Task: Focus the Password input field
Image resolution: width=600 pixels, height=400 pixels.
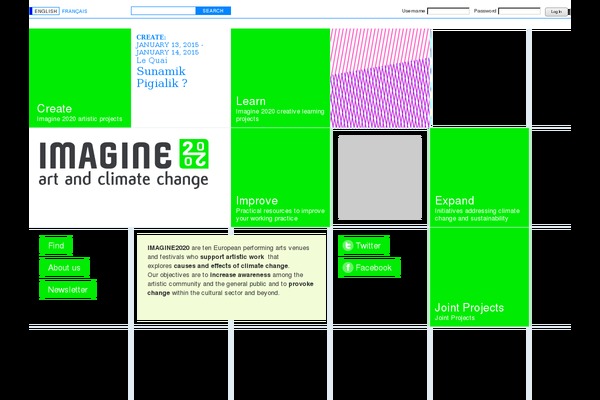Action: point(519,11)
